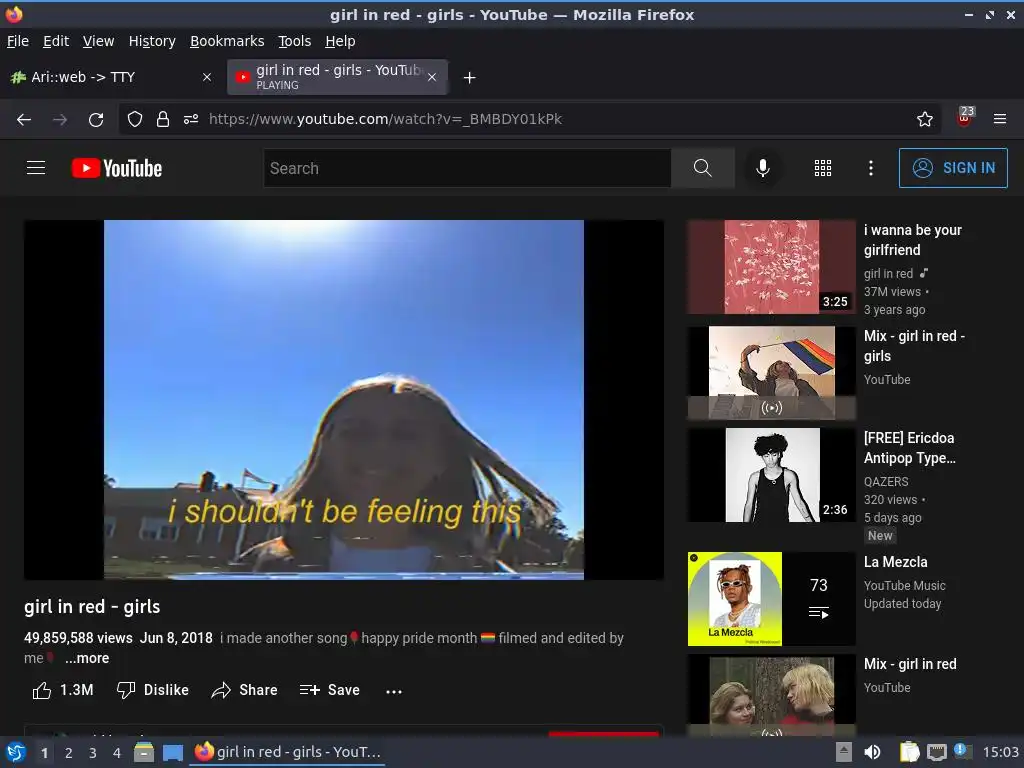The height and width of the screenshot is (768, 1024).
Task: Focus the YouTube Search field
Action: 467,168
